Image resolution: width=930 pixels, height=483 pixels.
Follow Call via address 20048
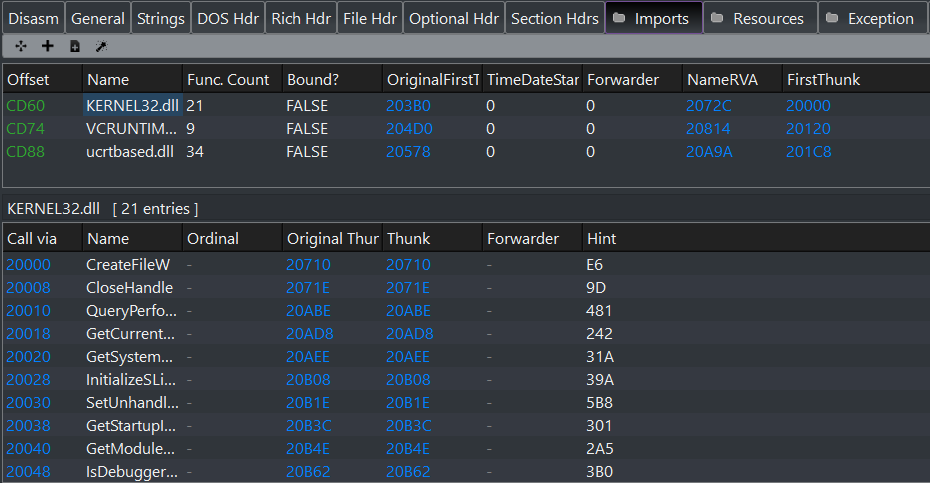click(x=28, y=472)
